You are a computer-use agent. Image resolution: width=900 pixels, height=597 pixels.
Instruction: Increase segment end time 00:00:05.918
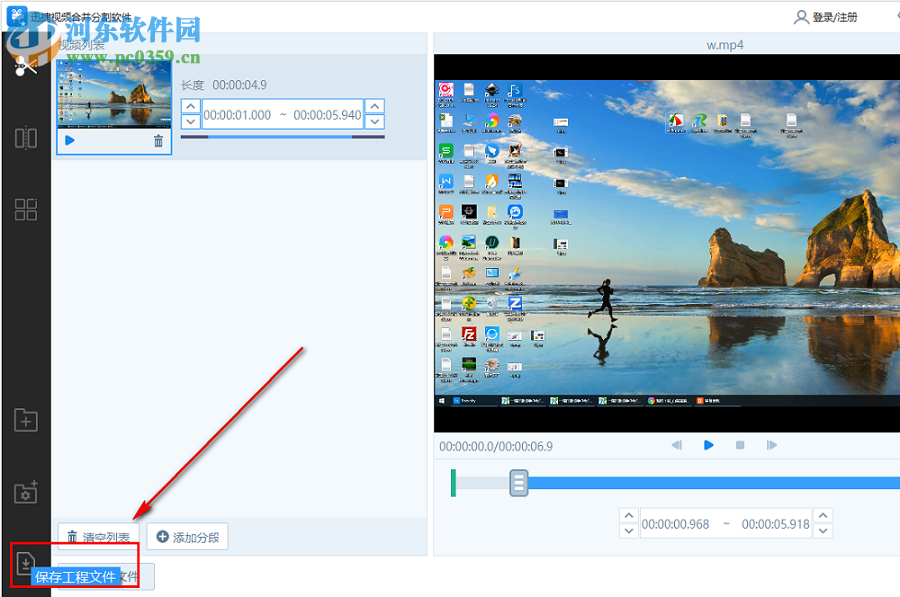pyautogui.click(x=823, y=515)
